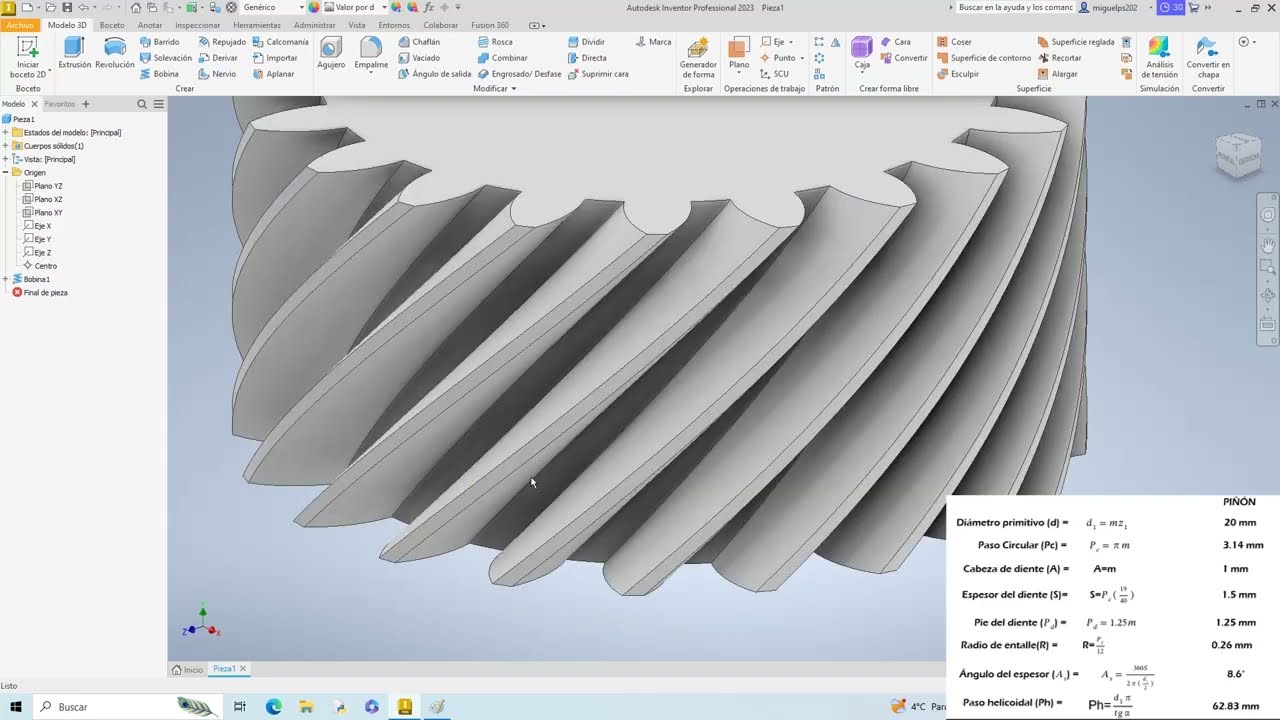Choose the Barrido sweep tool
Screen dimensions: 1280x720
pos(160,42)
